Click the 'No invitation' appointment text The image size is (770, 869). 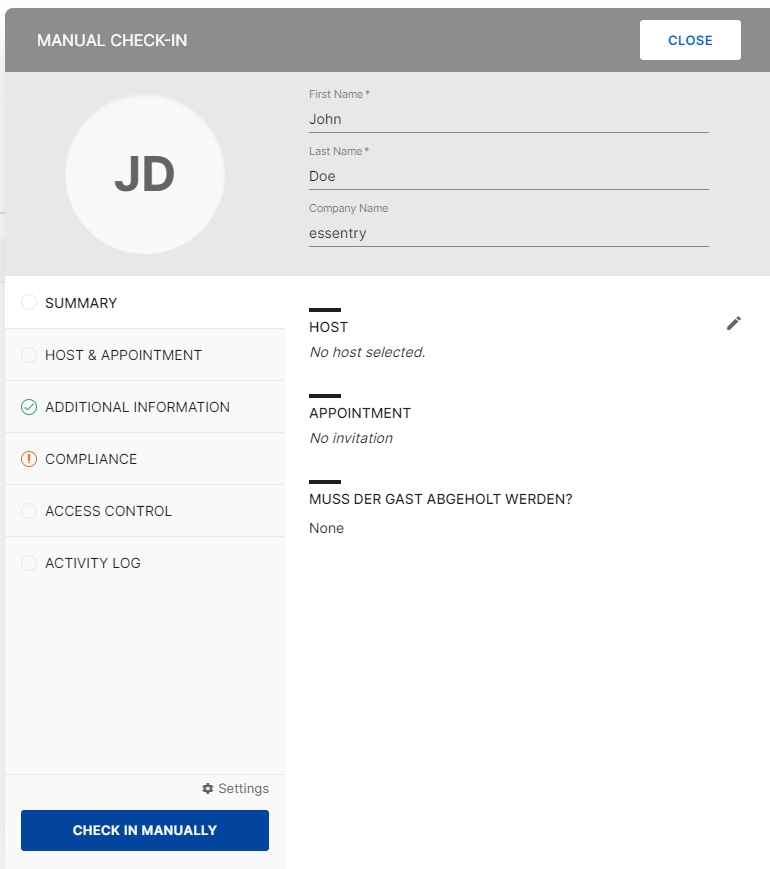click(351, 438)
